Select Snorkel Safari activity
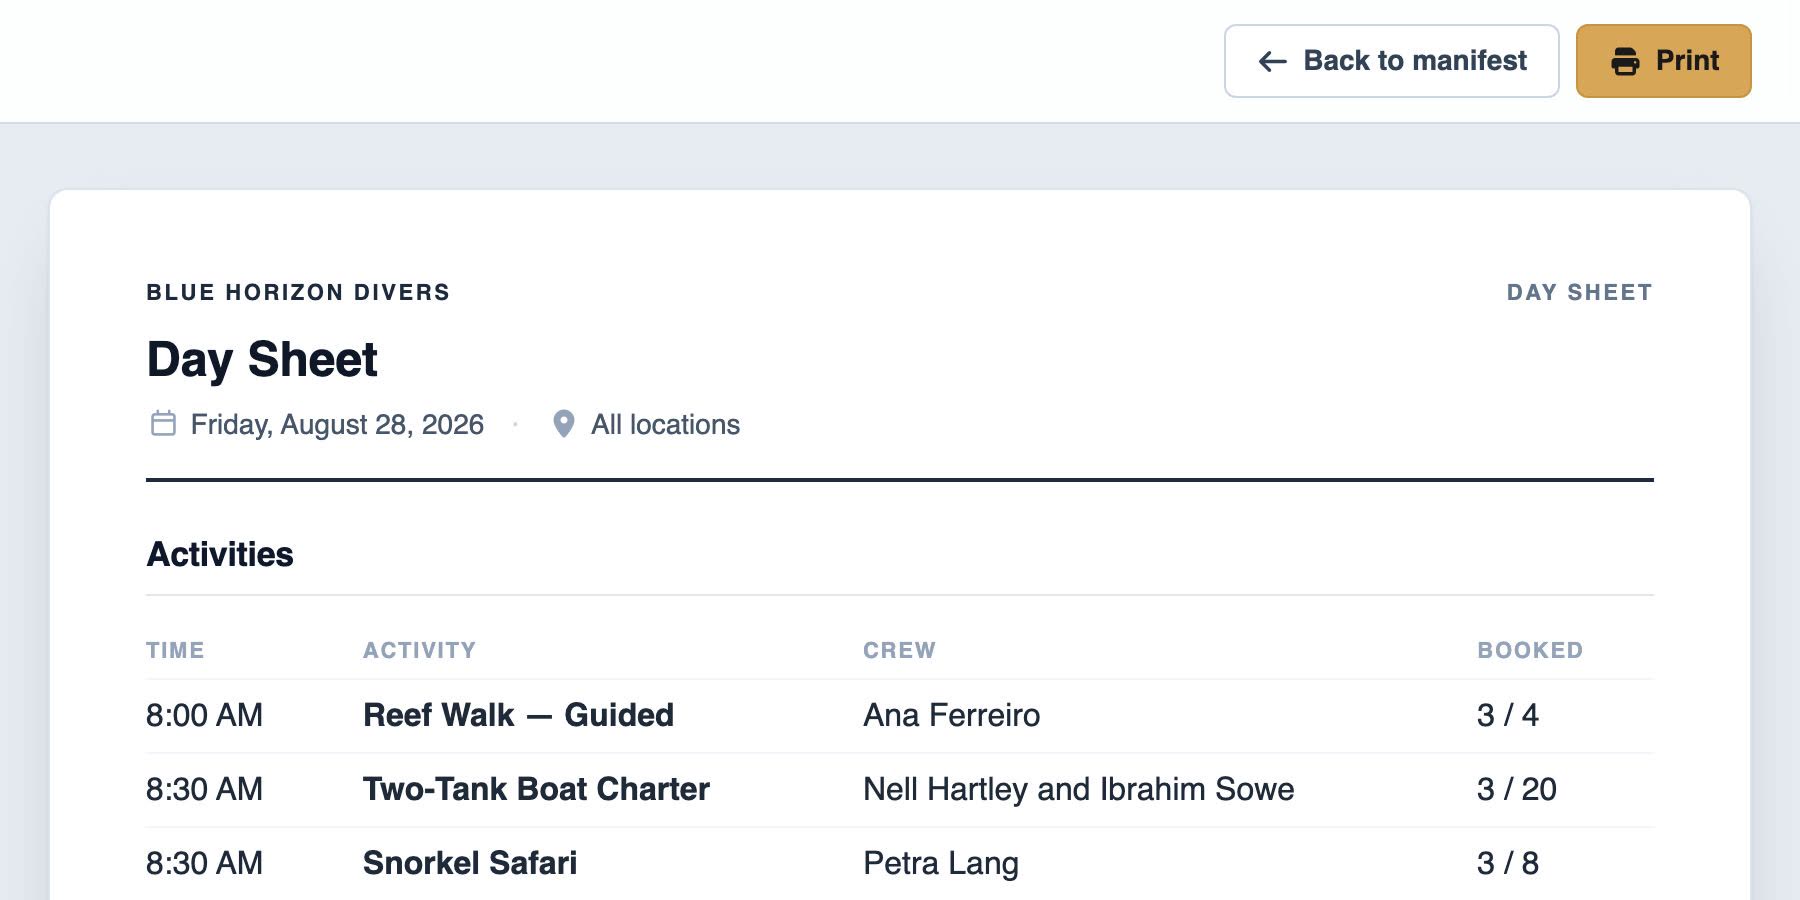This screenshot has height=900, width=1800. (470, 863)
